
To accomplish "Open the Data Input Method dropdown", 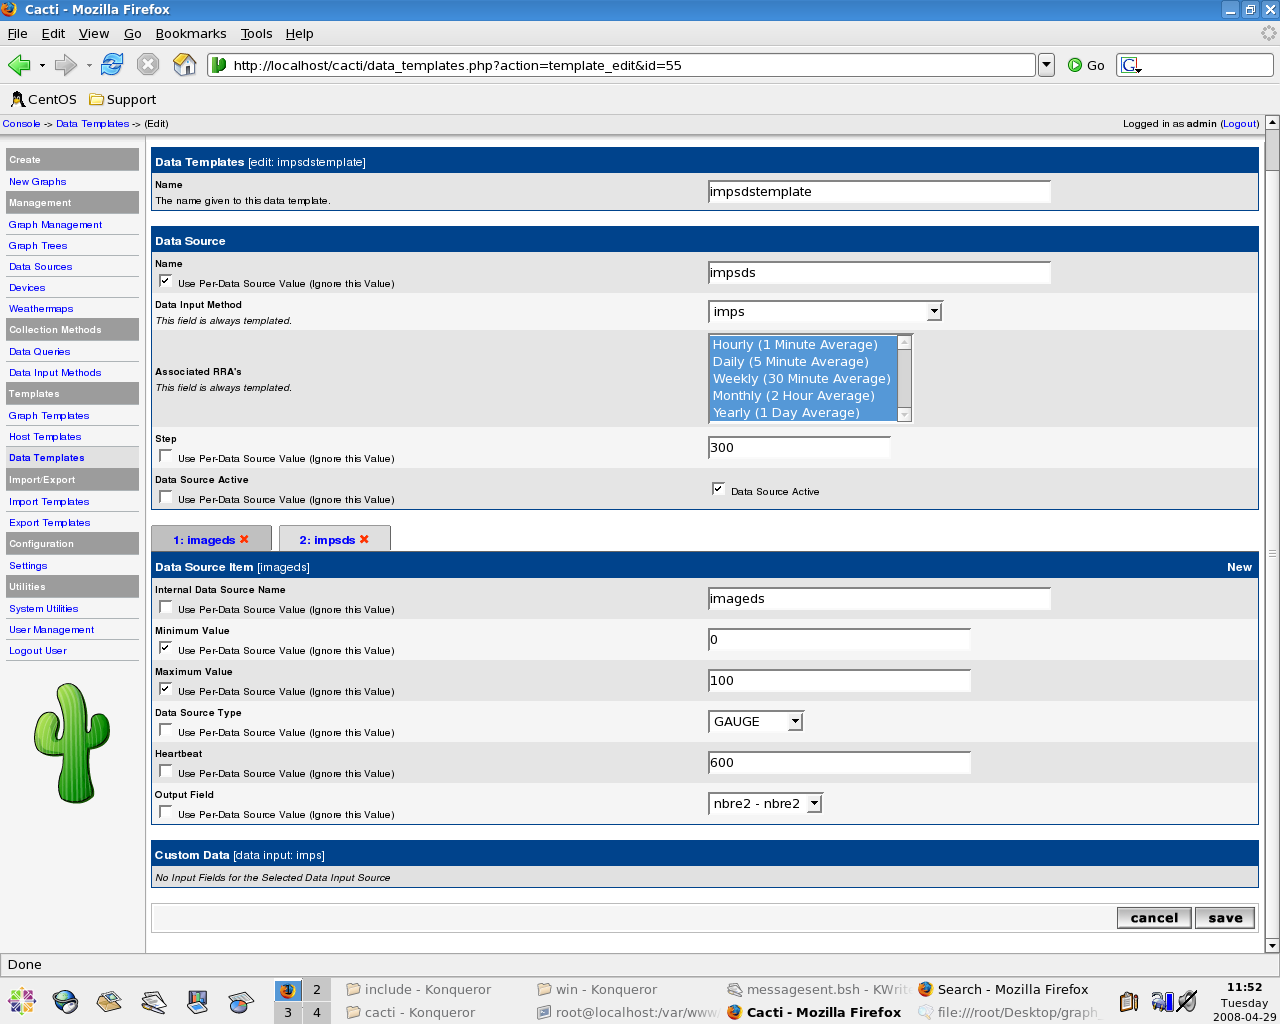I will click(x=825, y=312).
